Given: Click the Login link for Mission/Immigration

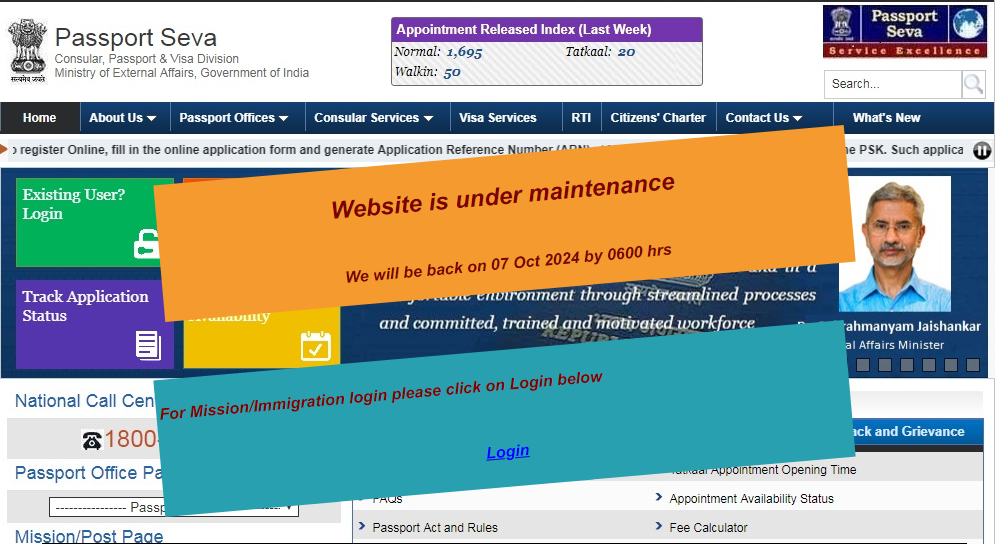Looking at the screenshot, I should click(508, 452).
